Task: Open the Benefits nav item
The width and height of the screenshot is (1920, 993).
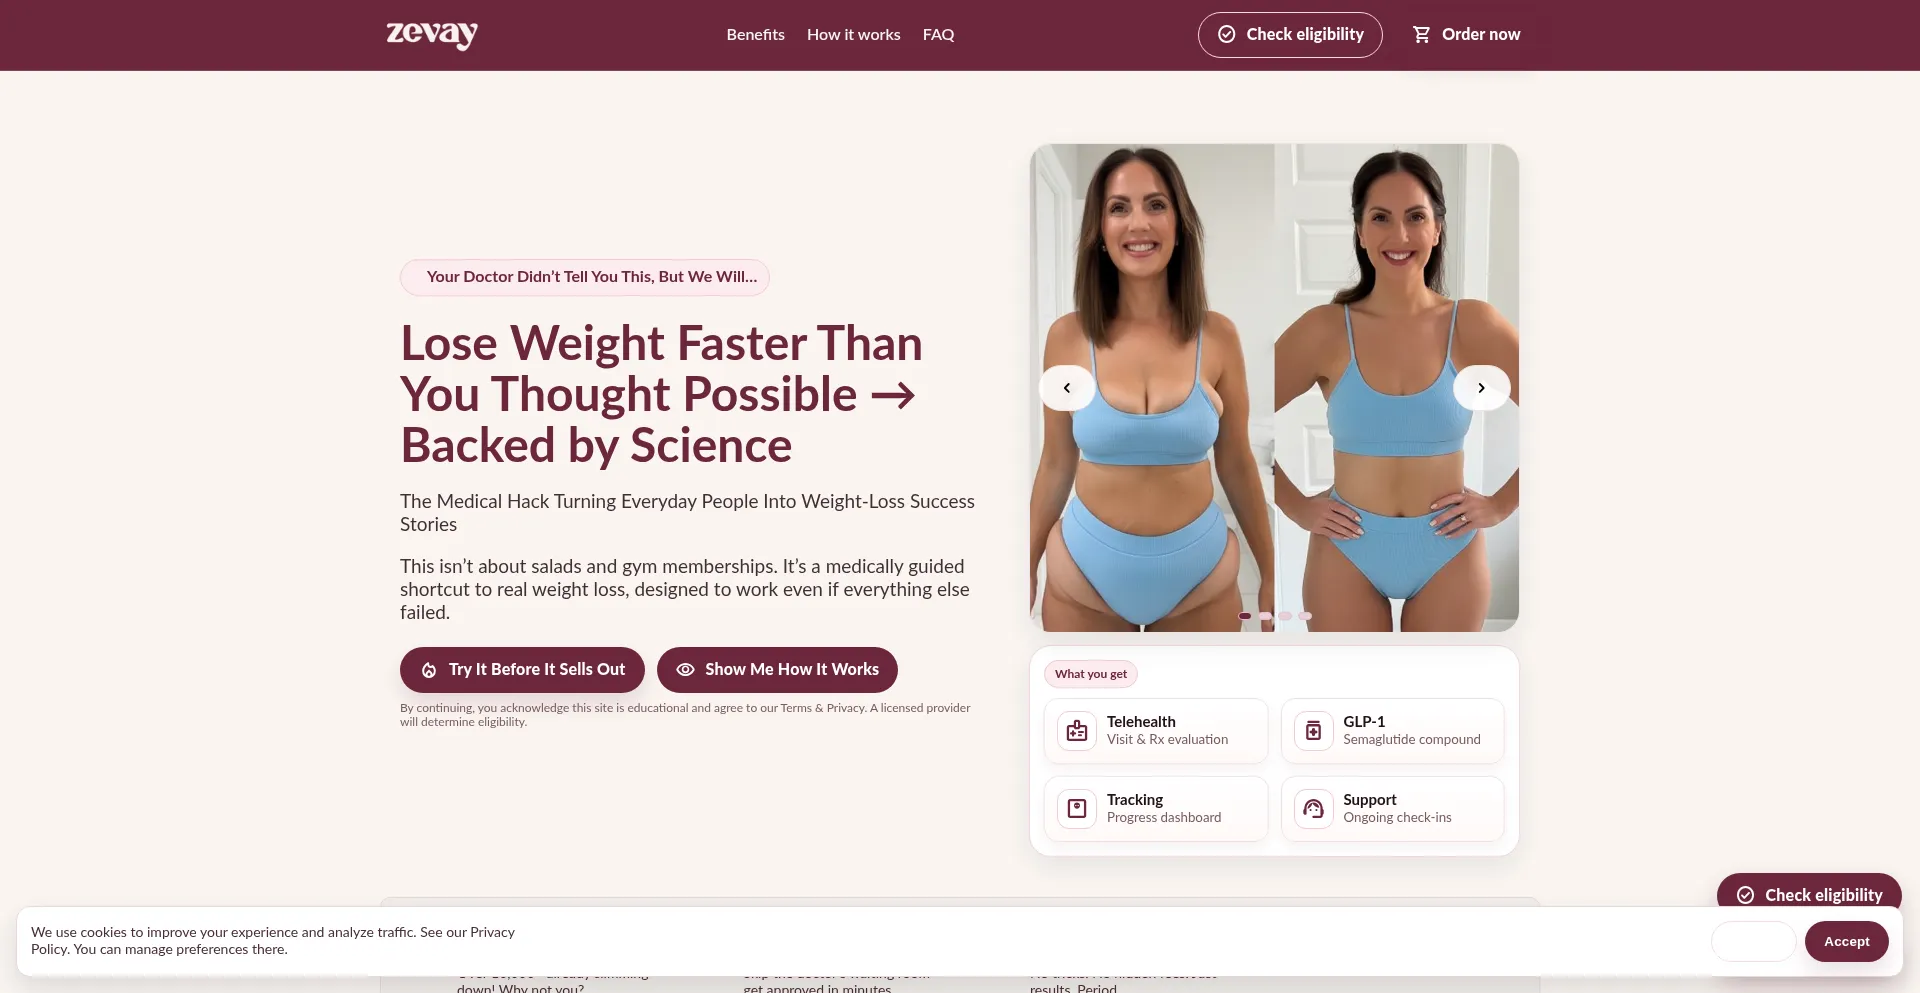Action: 755,35
